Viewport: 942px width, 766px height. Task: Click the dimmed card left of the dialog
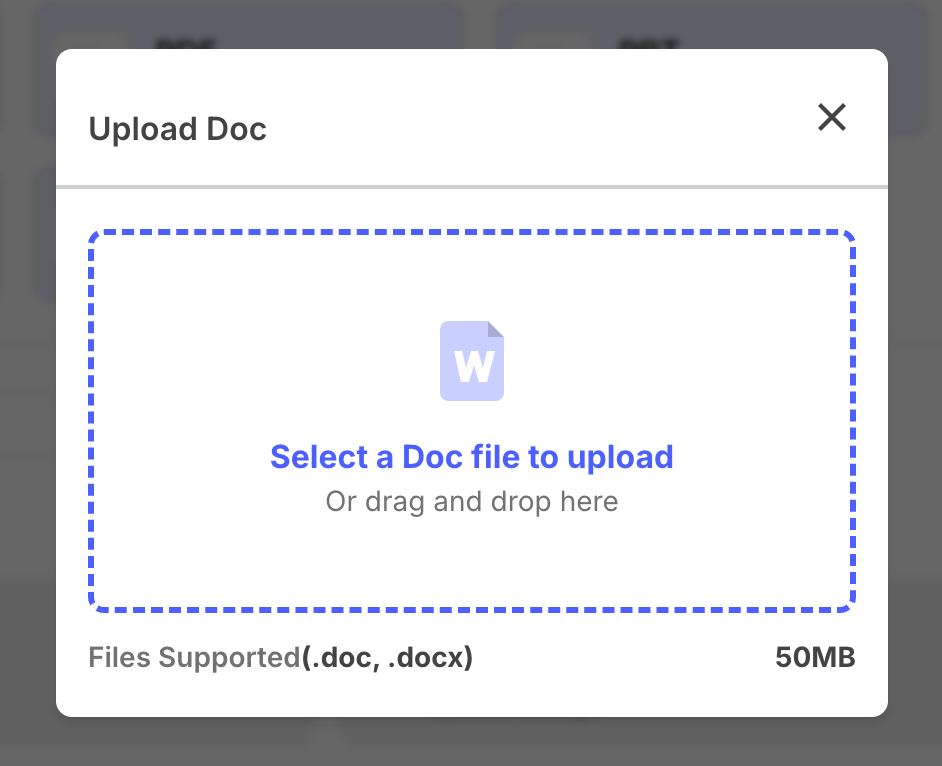pos(43,234)
